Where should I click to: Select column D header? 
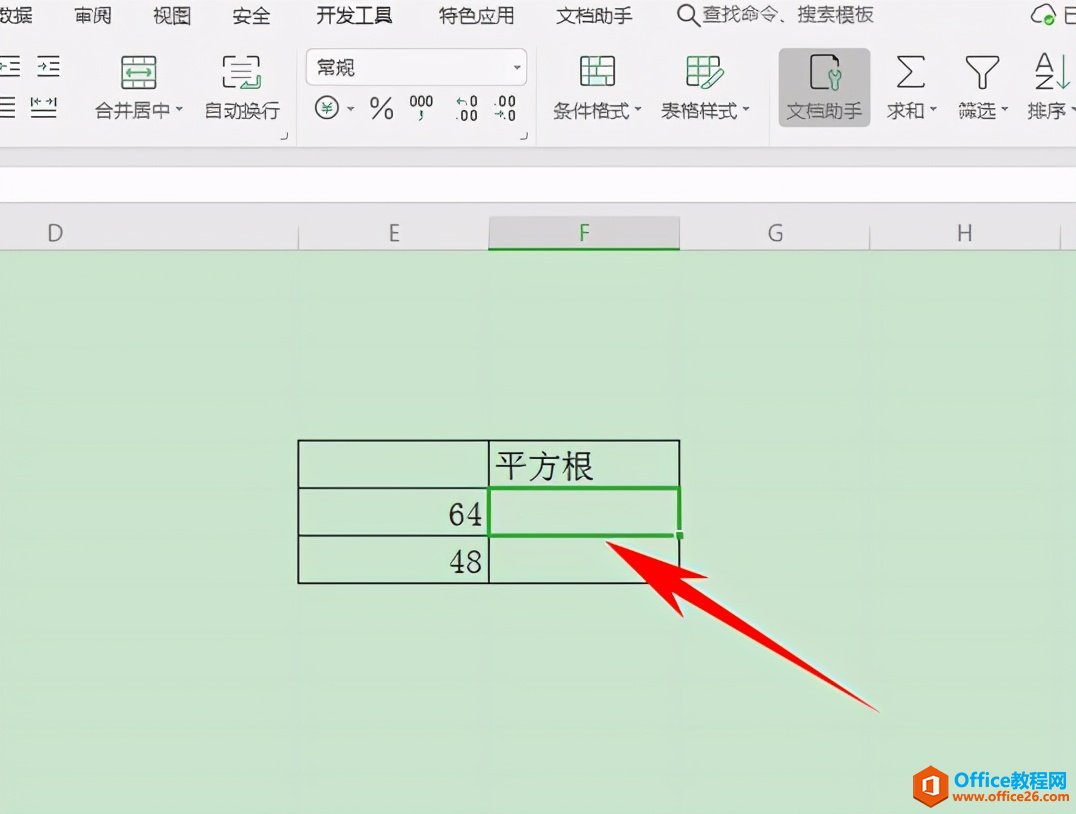coord(149,233)
